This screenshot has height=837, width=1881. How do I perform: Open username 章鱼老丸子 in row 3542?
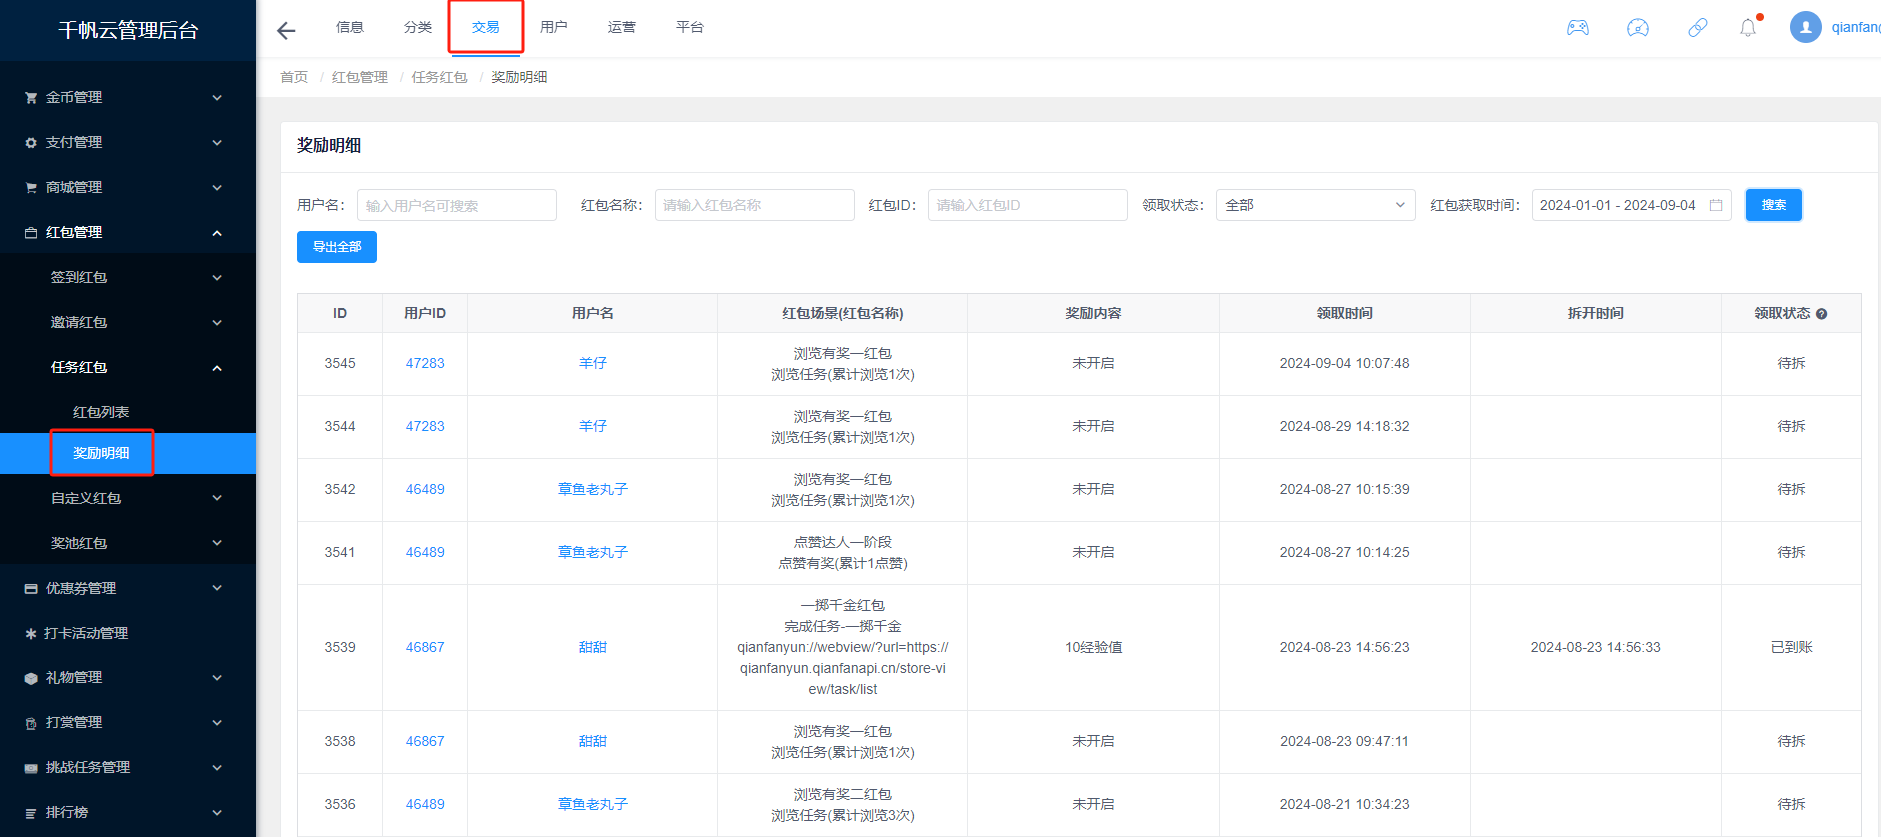coord(593,489)
